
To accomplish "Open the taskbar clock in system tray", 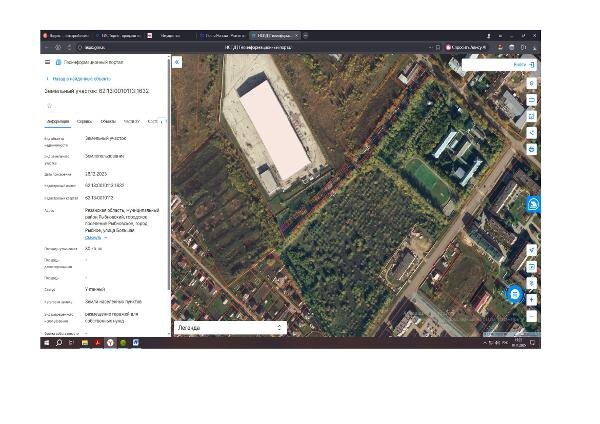I will pos(518,343).
